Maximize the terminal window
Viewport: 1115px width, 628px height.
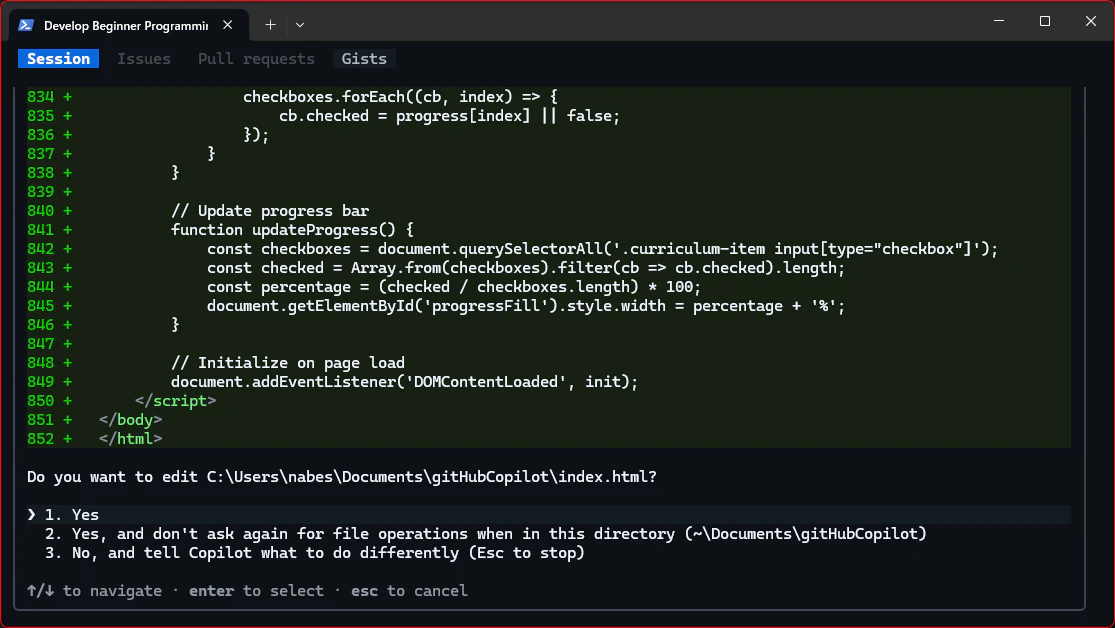[x=1045, y=21]
